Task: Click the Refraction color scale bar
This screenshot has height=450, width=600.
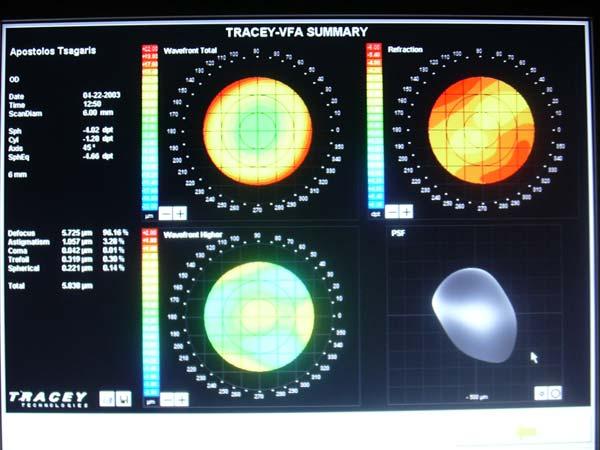Action: pos(374,126)
